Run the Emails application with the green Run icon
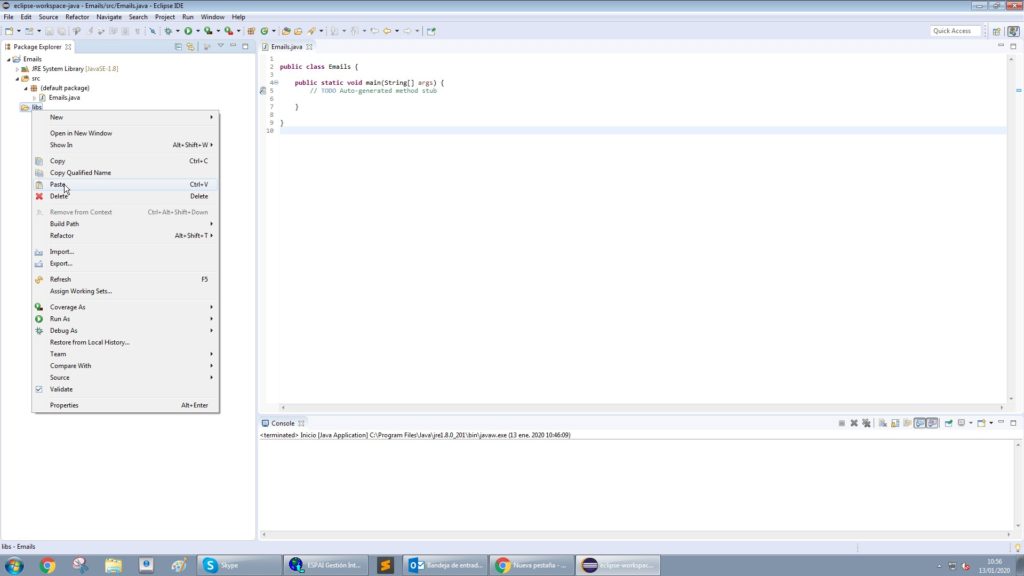Screen dimensions: 1024x576 click(x=188, y=30)
